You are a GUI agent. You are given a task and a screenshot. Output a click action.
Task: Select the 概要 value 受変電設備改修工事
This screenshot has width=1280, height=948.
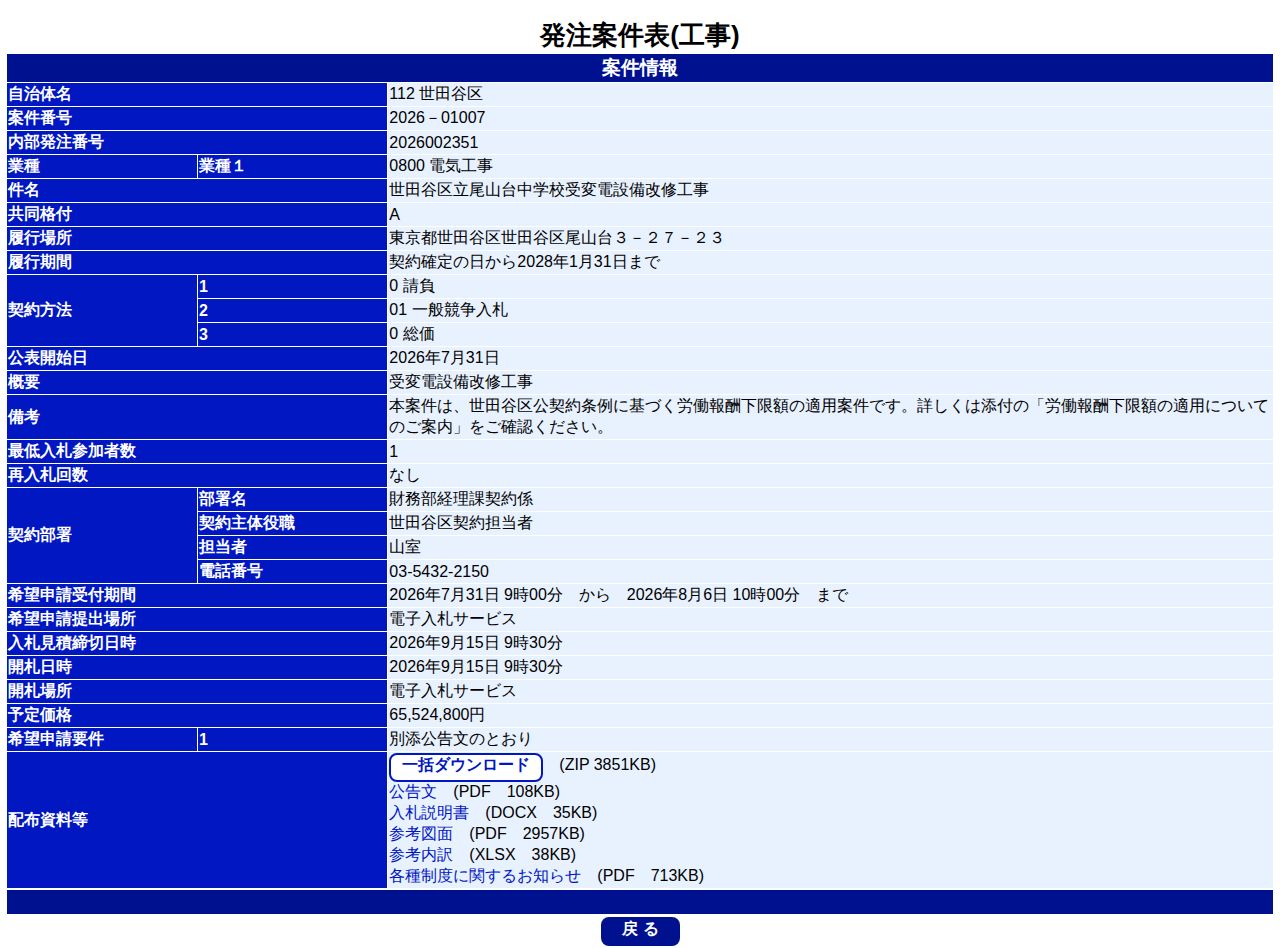(x=461, y=382)
